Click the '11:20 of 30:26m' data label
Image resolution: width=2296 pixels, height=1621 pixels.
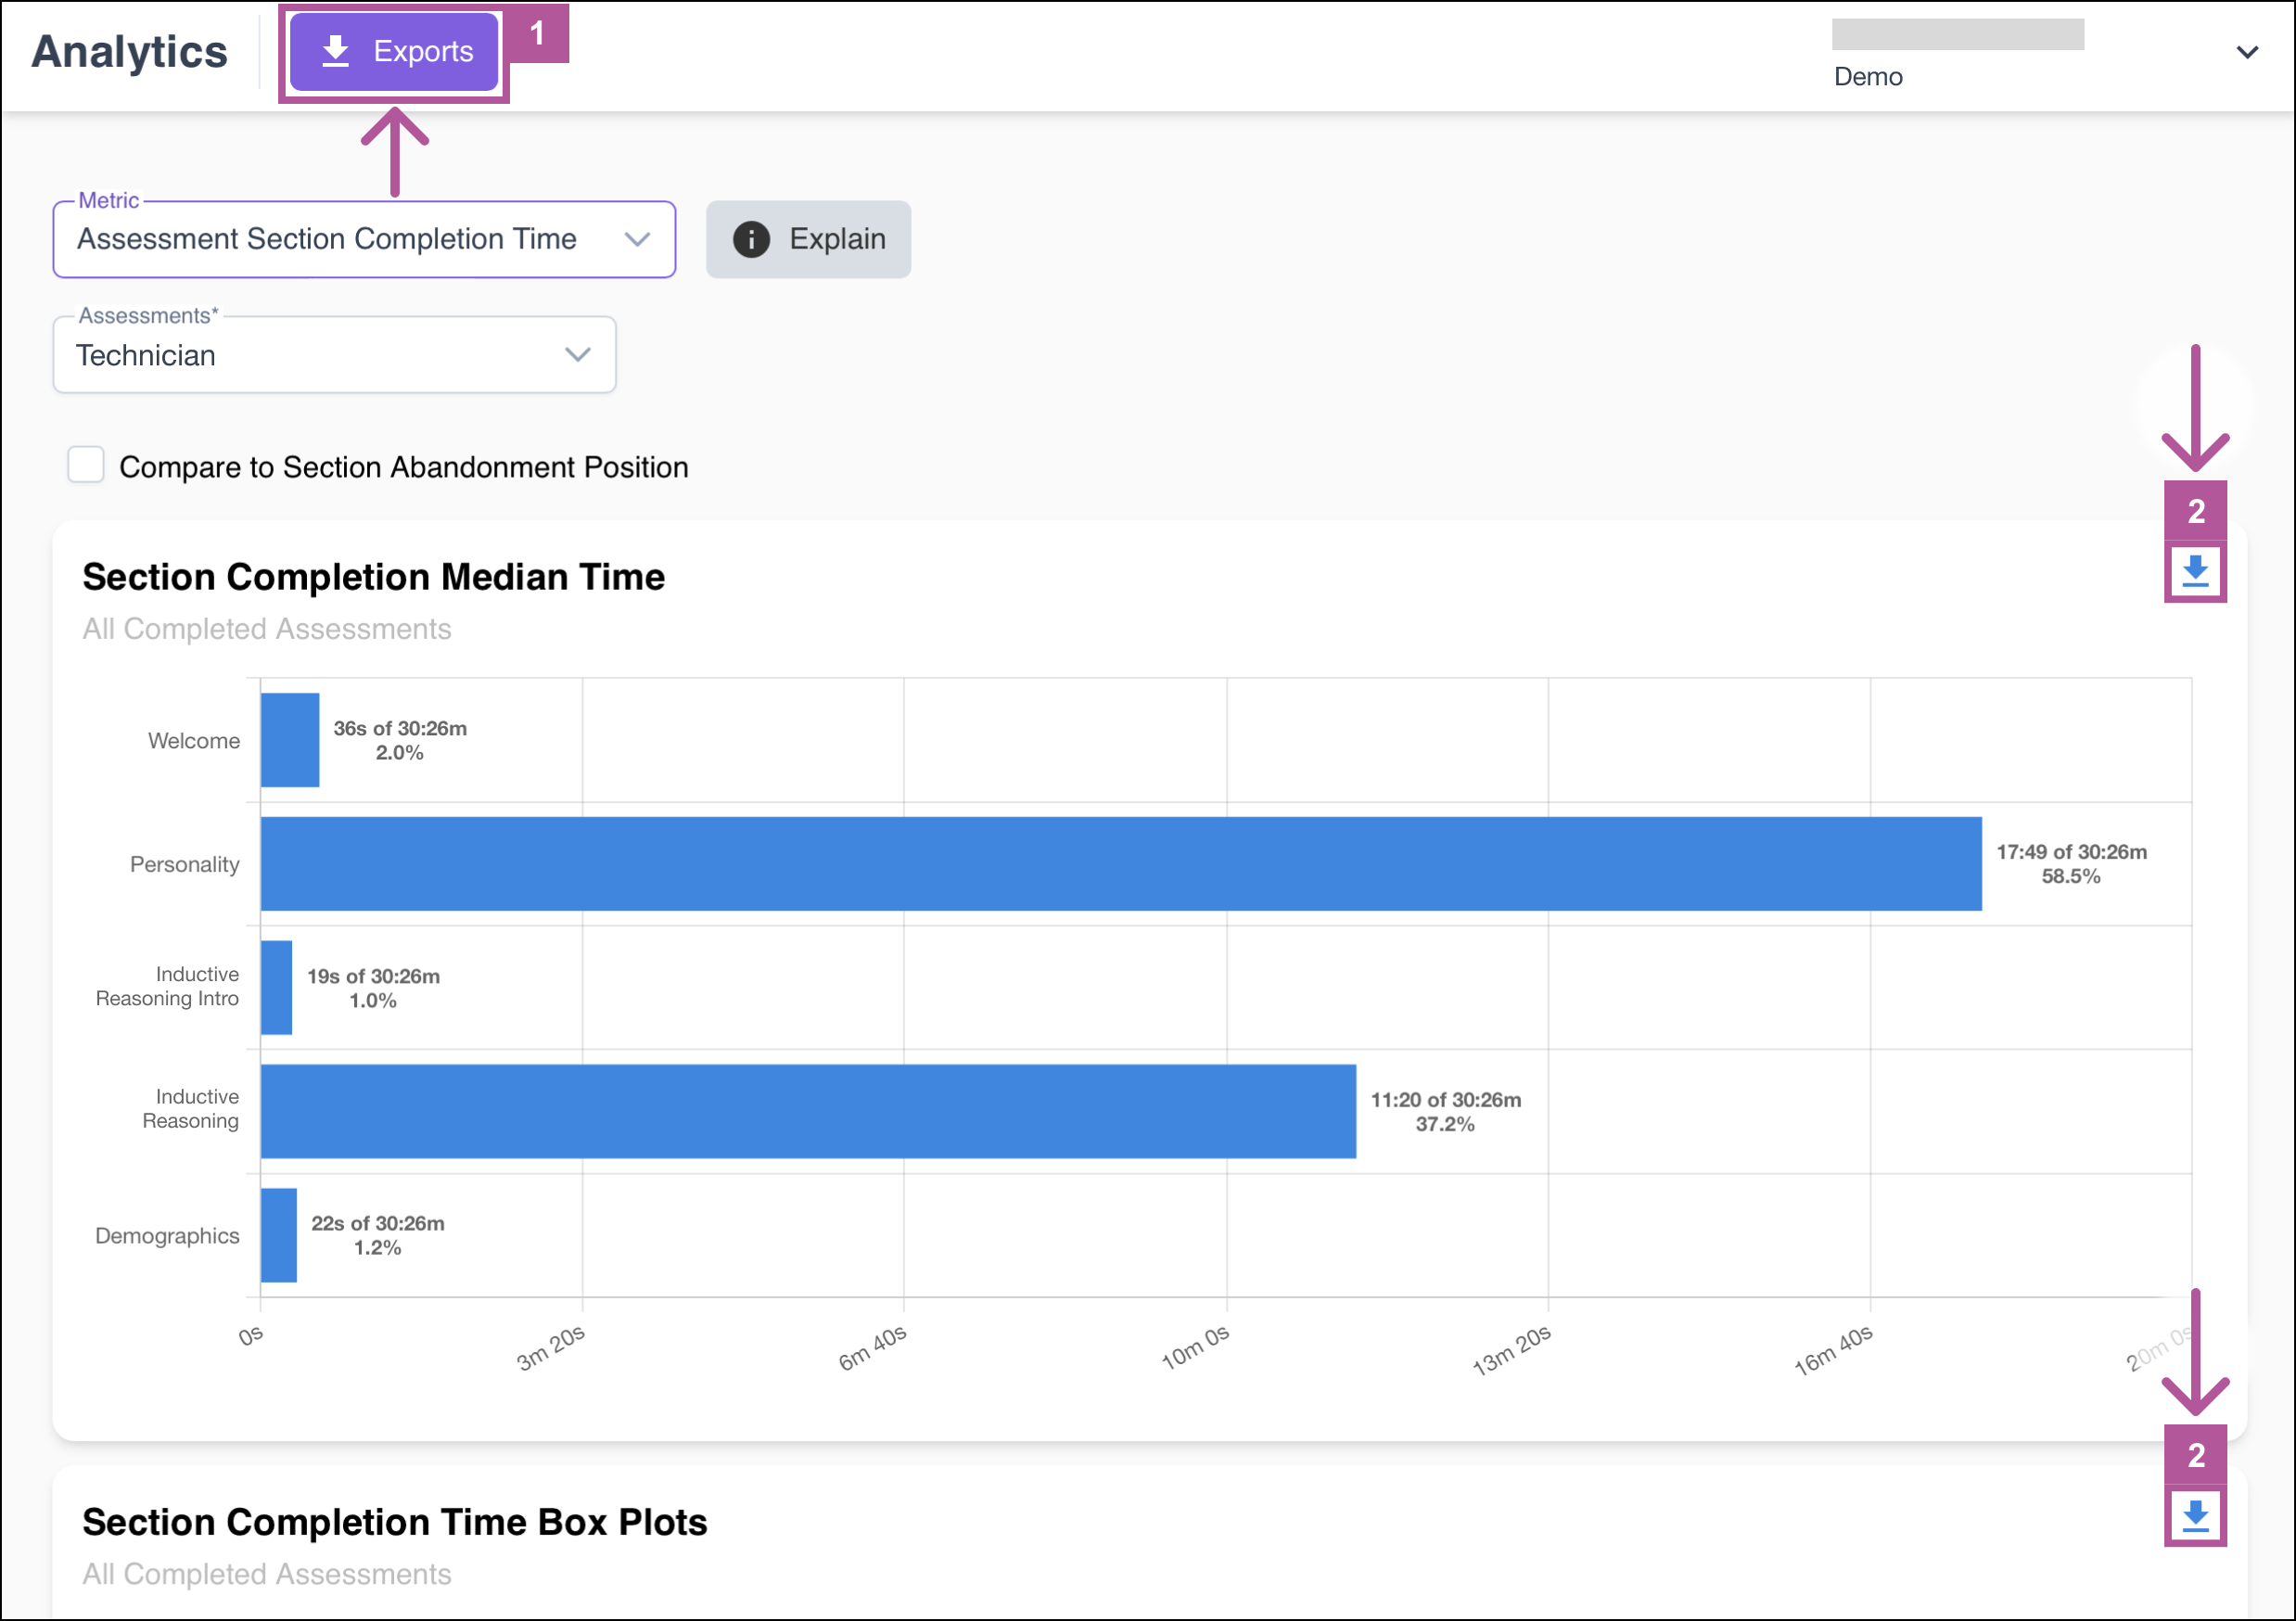click(x=1445, y=1100)
